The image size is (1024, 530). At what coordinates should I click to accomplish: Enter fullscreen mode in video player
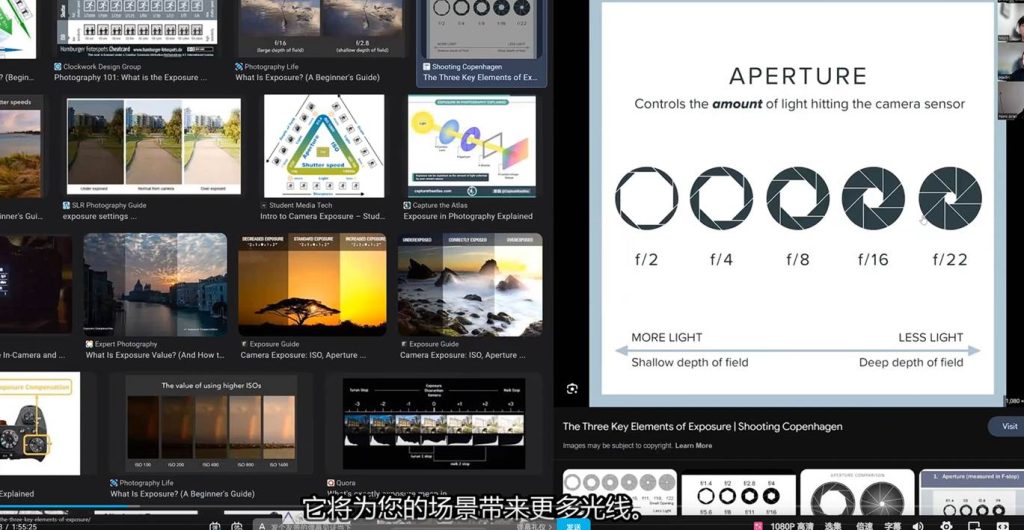coord(1003,525)
